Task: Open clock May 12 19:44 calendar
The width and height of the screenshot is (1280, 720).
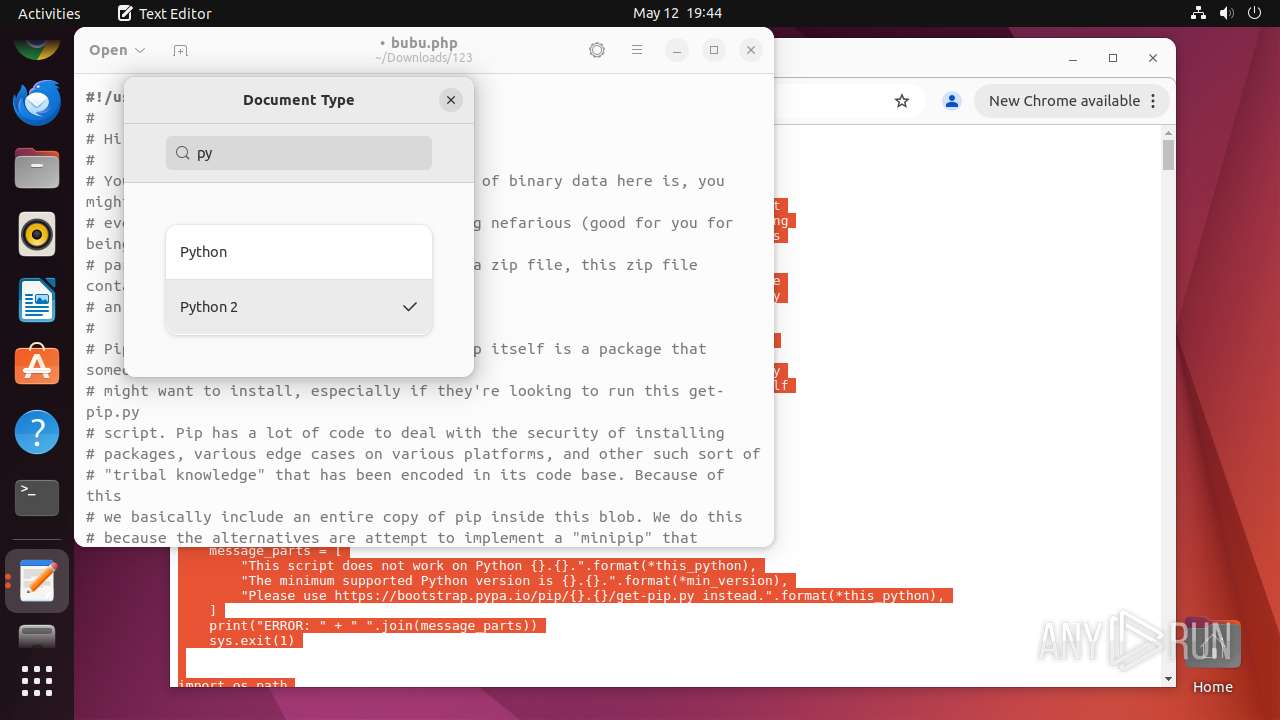Action: point(677,14)
